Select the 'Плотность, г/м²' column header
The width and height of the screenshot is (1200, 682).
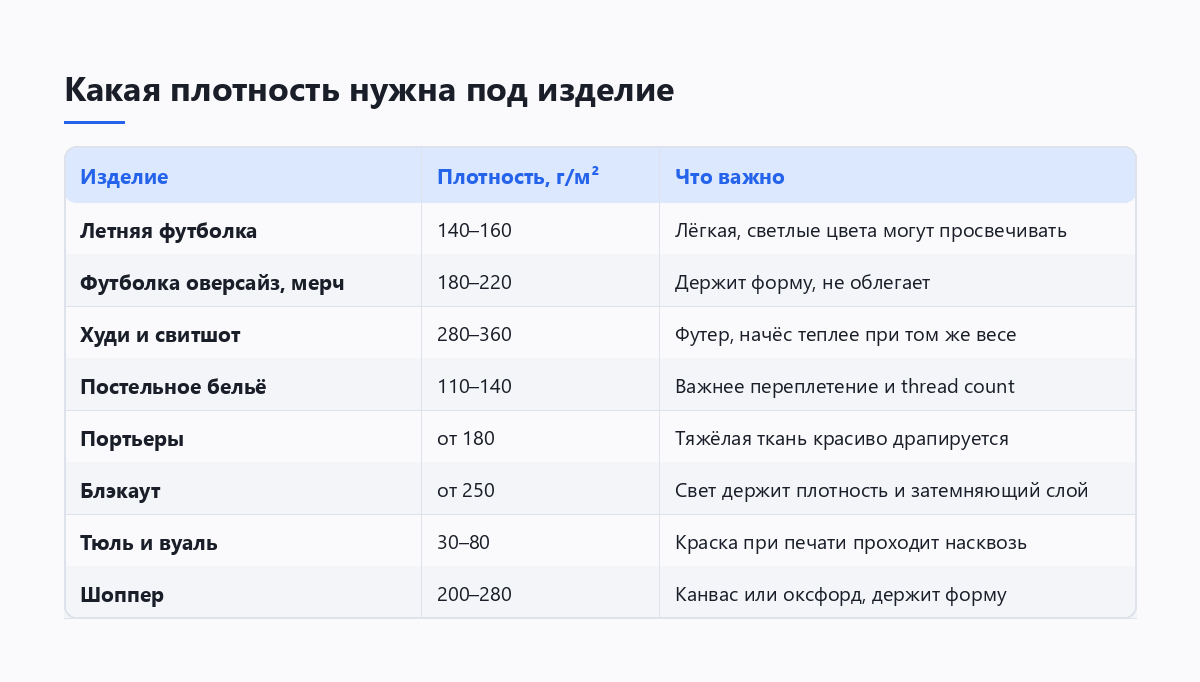tap(518, 177)
